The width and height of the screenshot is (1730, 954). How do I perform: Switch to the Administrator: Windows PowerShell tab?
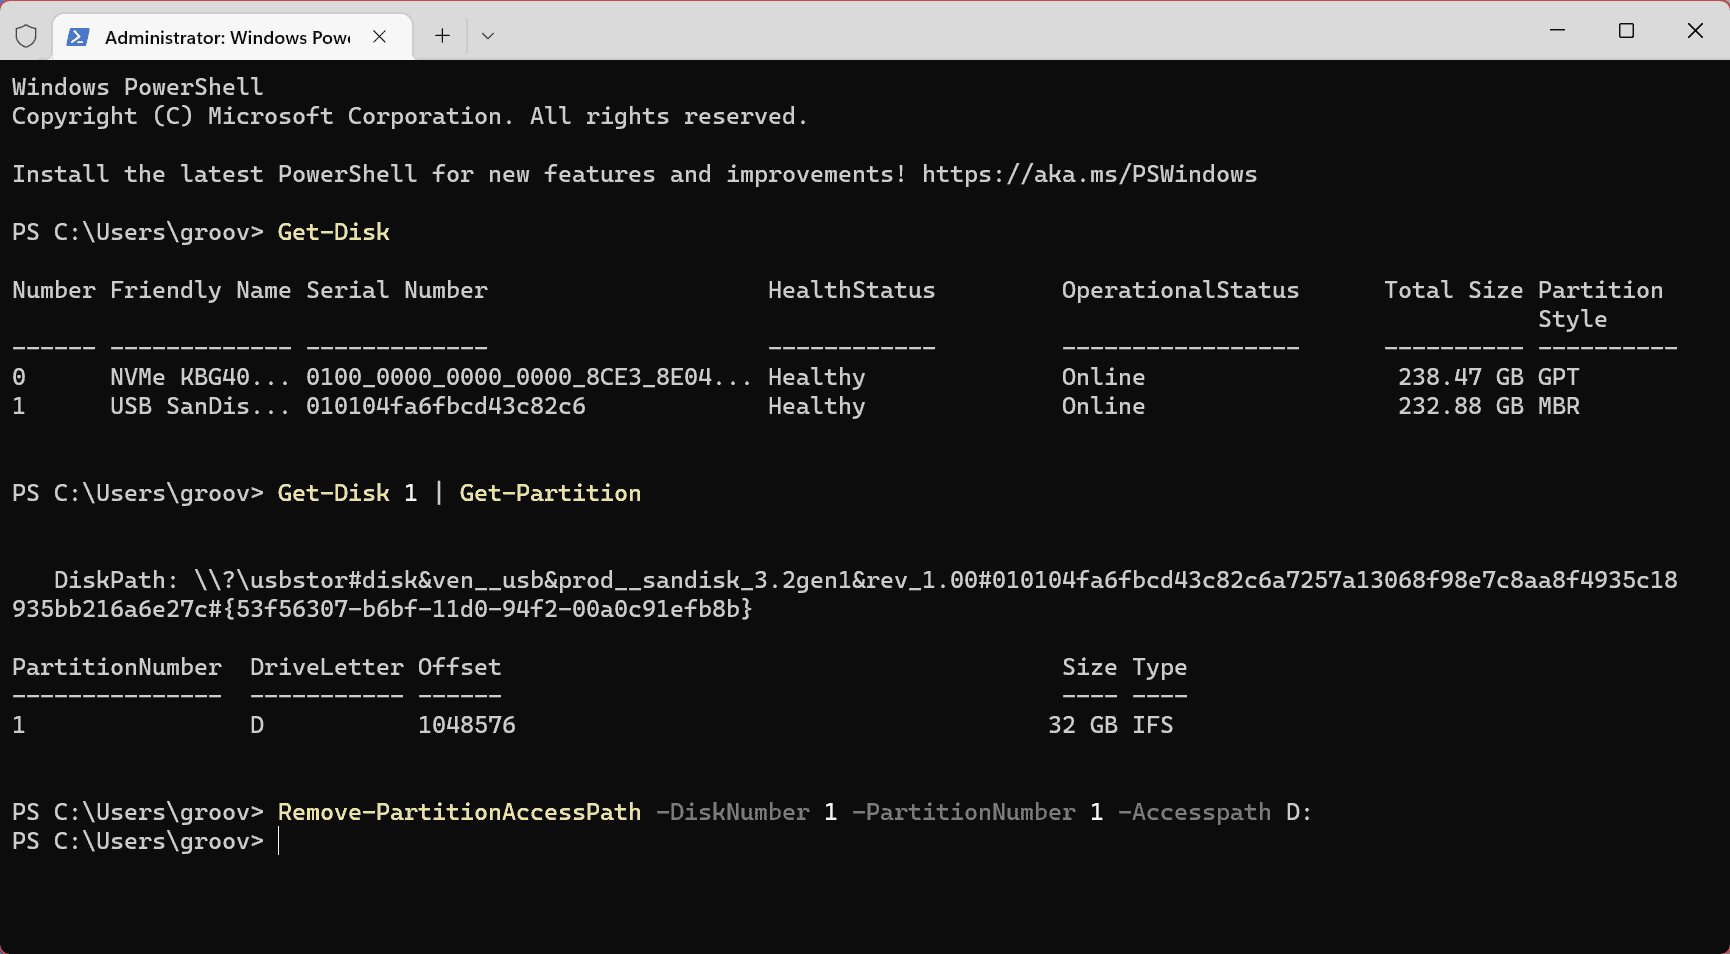(x=225, y=36)
